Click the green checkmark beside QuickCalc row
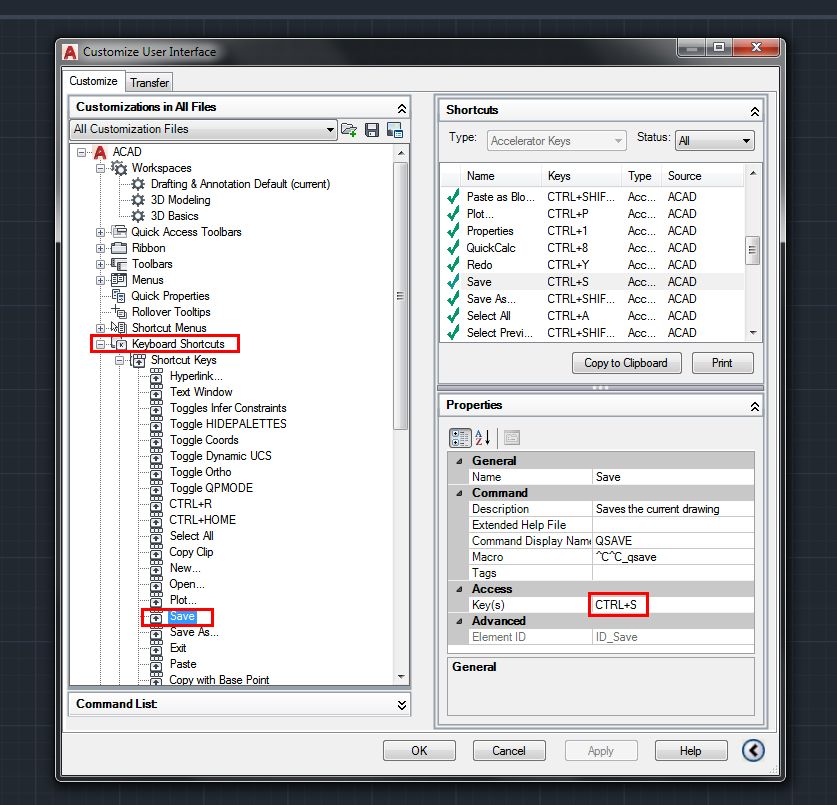The image size is (837, 805). [x=453, y=248]
